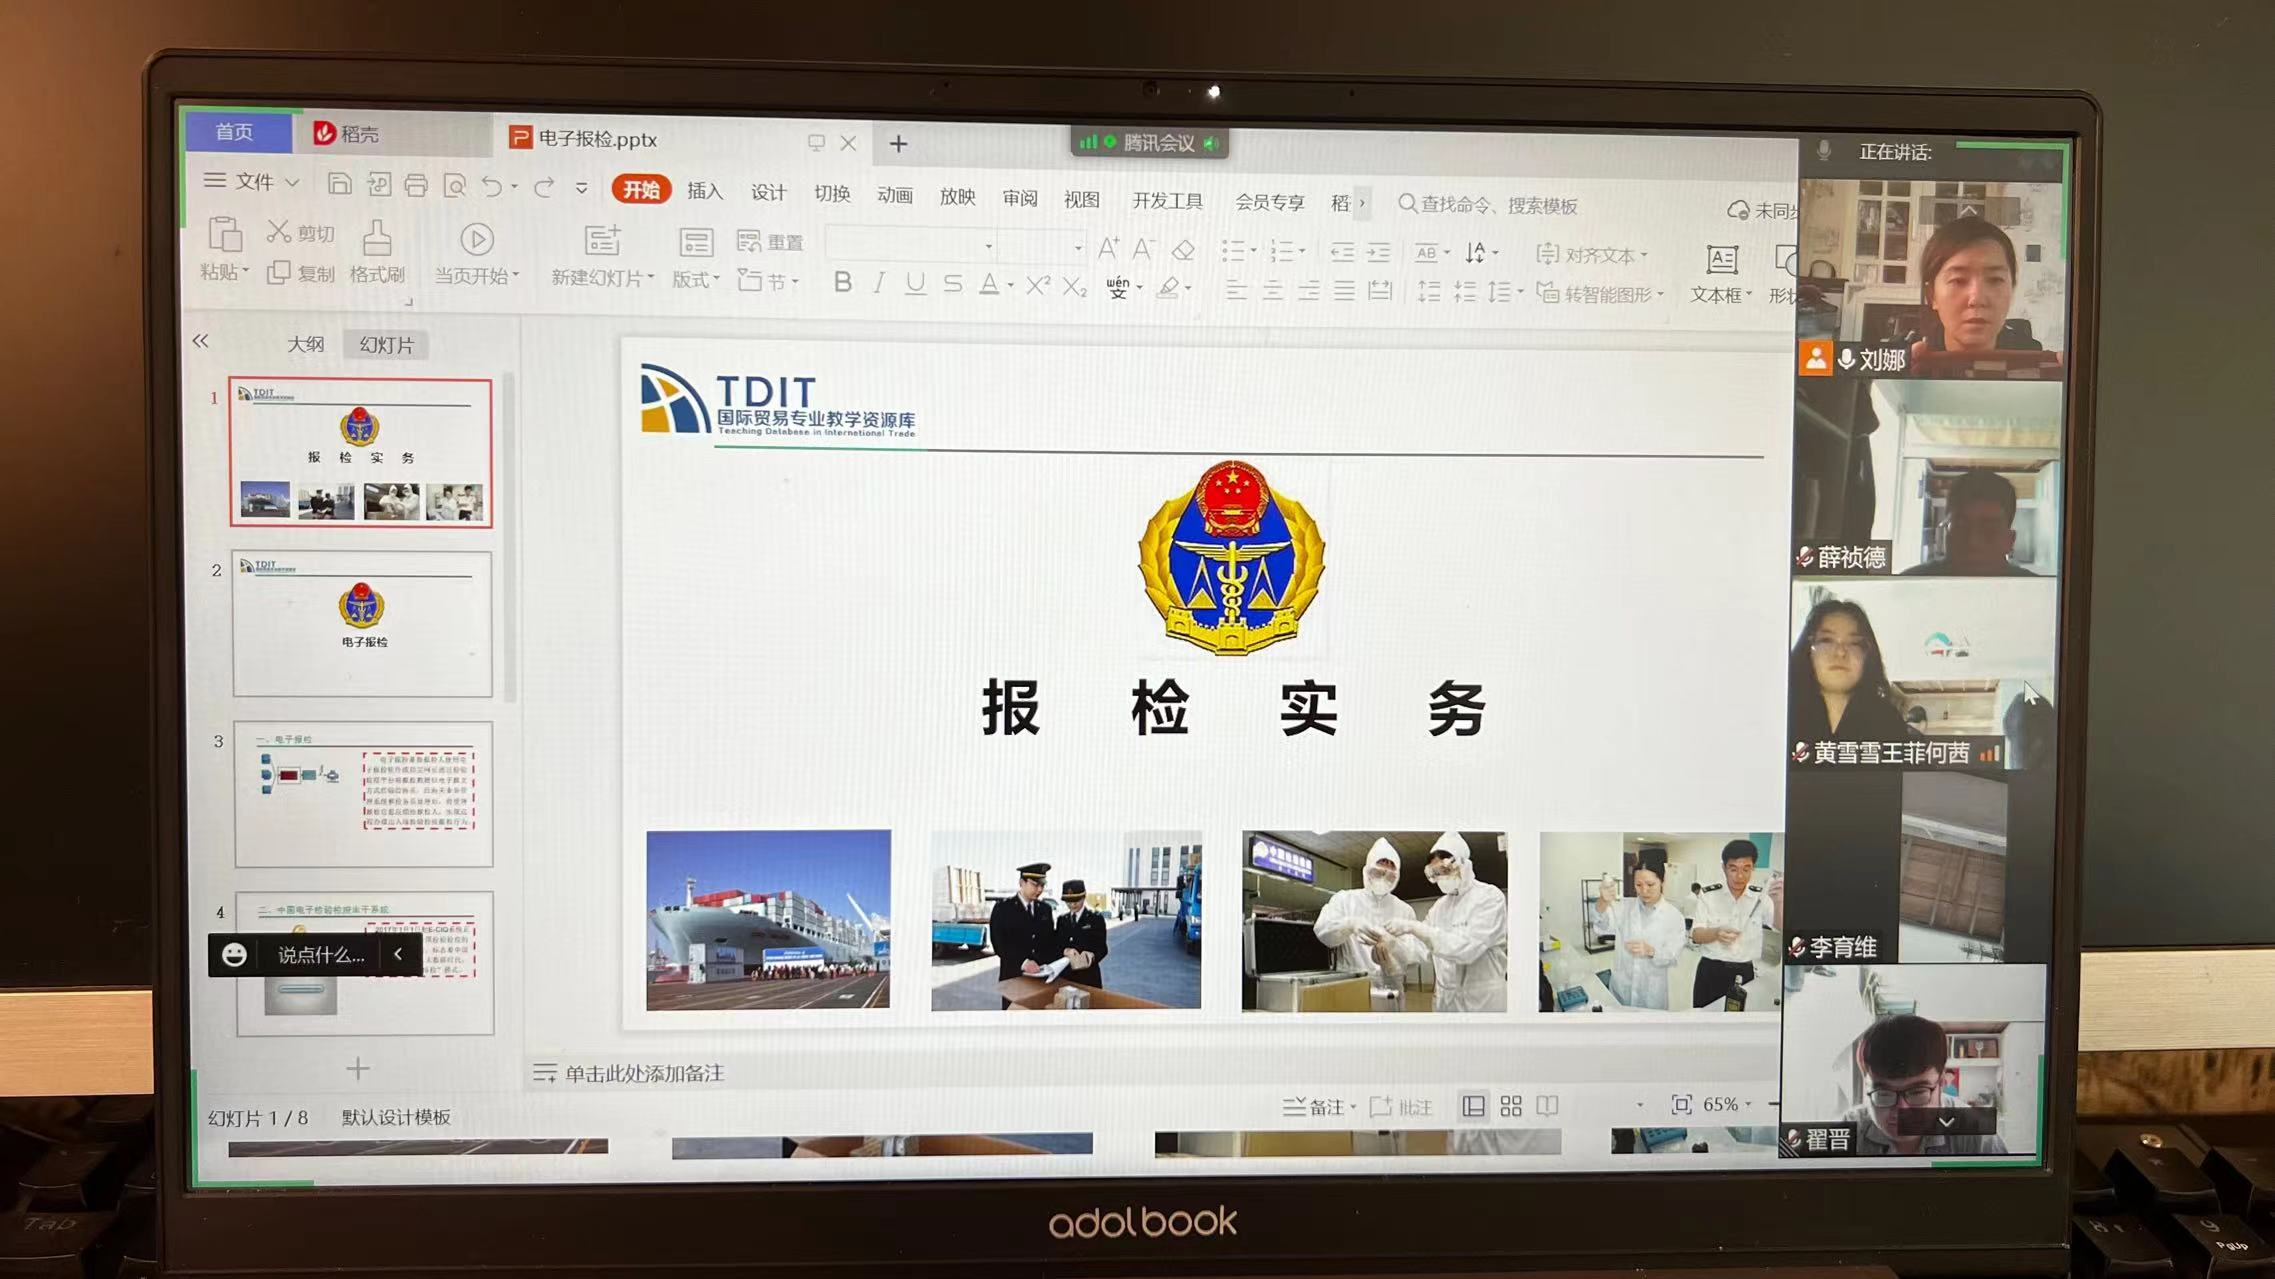Viewport: 2275px width, 1279px height.
Task: Toggle bold formatting
Action: 842,283
